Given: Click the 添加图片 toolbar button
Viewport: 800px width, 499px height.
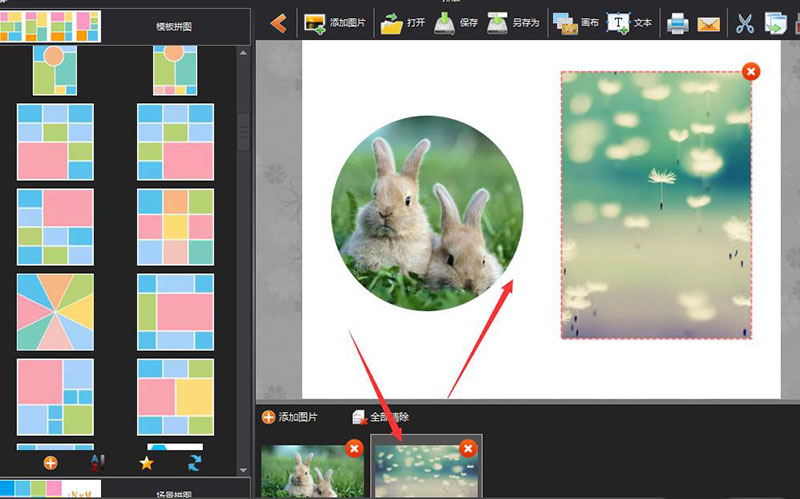Looking at the screenshot, I should [x=335, y=23].
